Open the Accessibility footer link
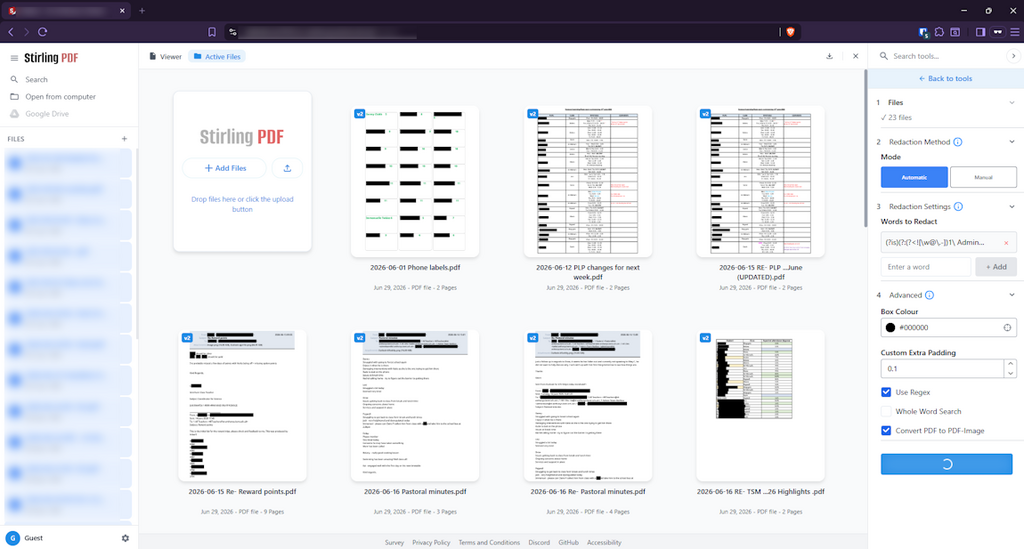The width and height of the screenshot is (1024, 549). [x=604, y=542]
